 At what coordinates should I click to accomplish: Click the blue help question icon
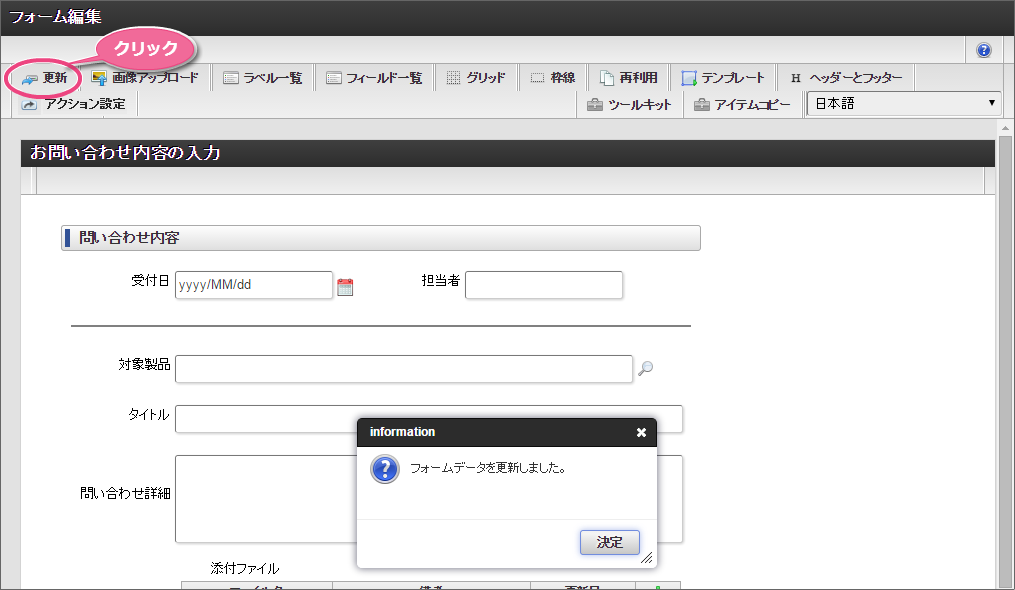pyautogui.click(x=983, y=50)
